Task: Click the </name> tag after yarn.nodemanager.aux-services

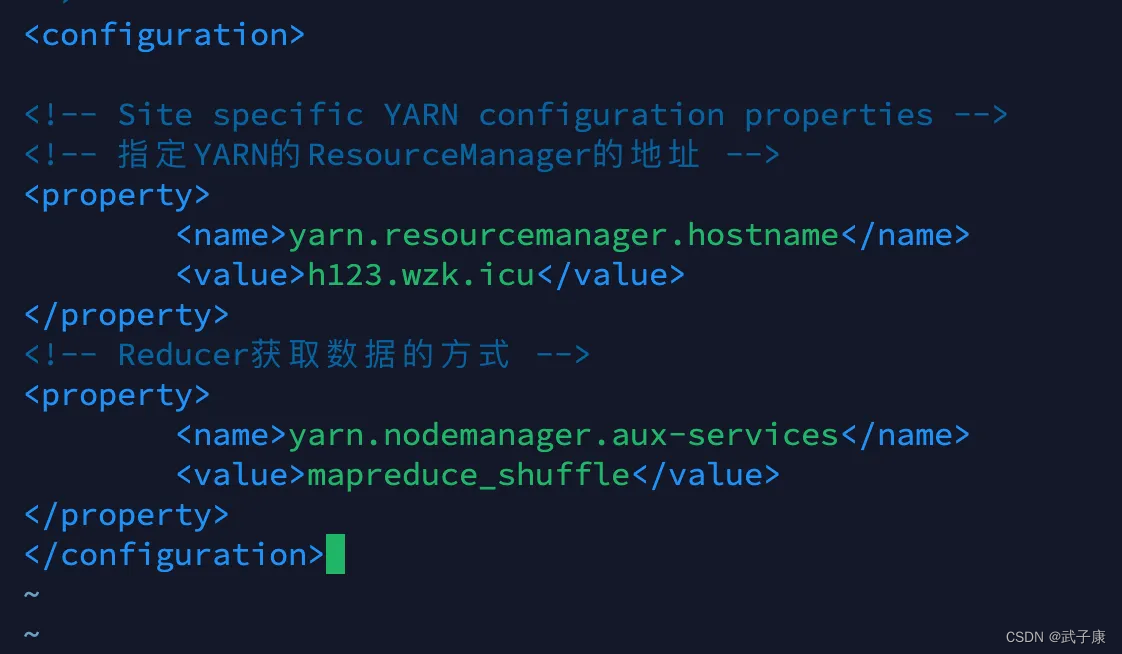Action: coord(904,435)
